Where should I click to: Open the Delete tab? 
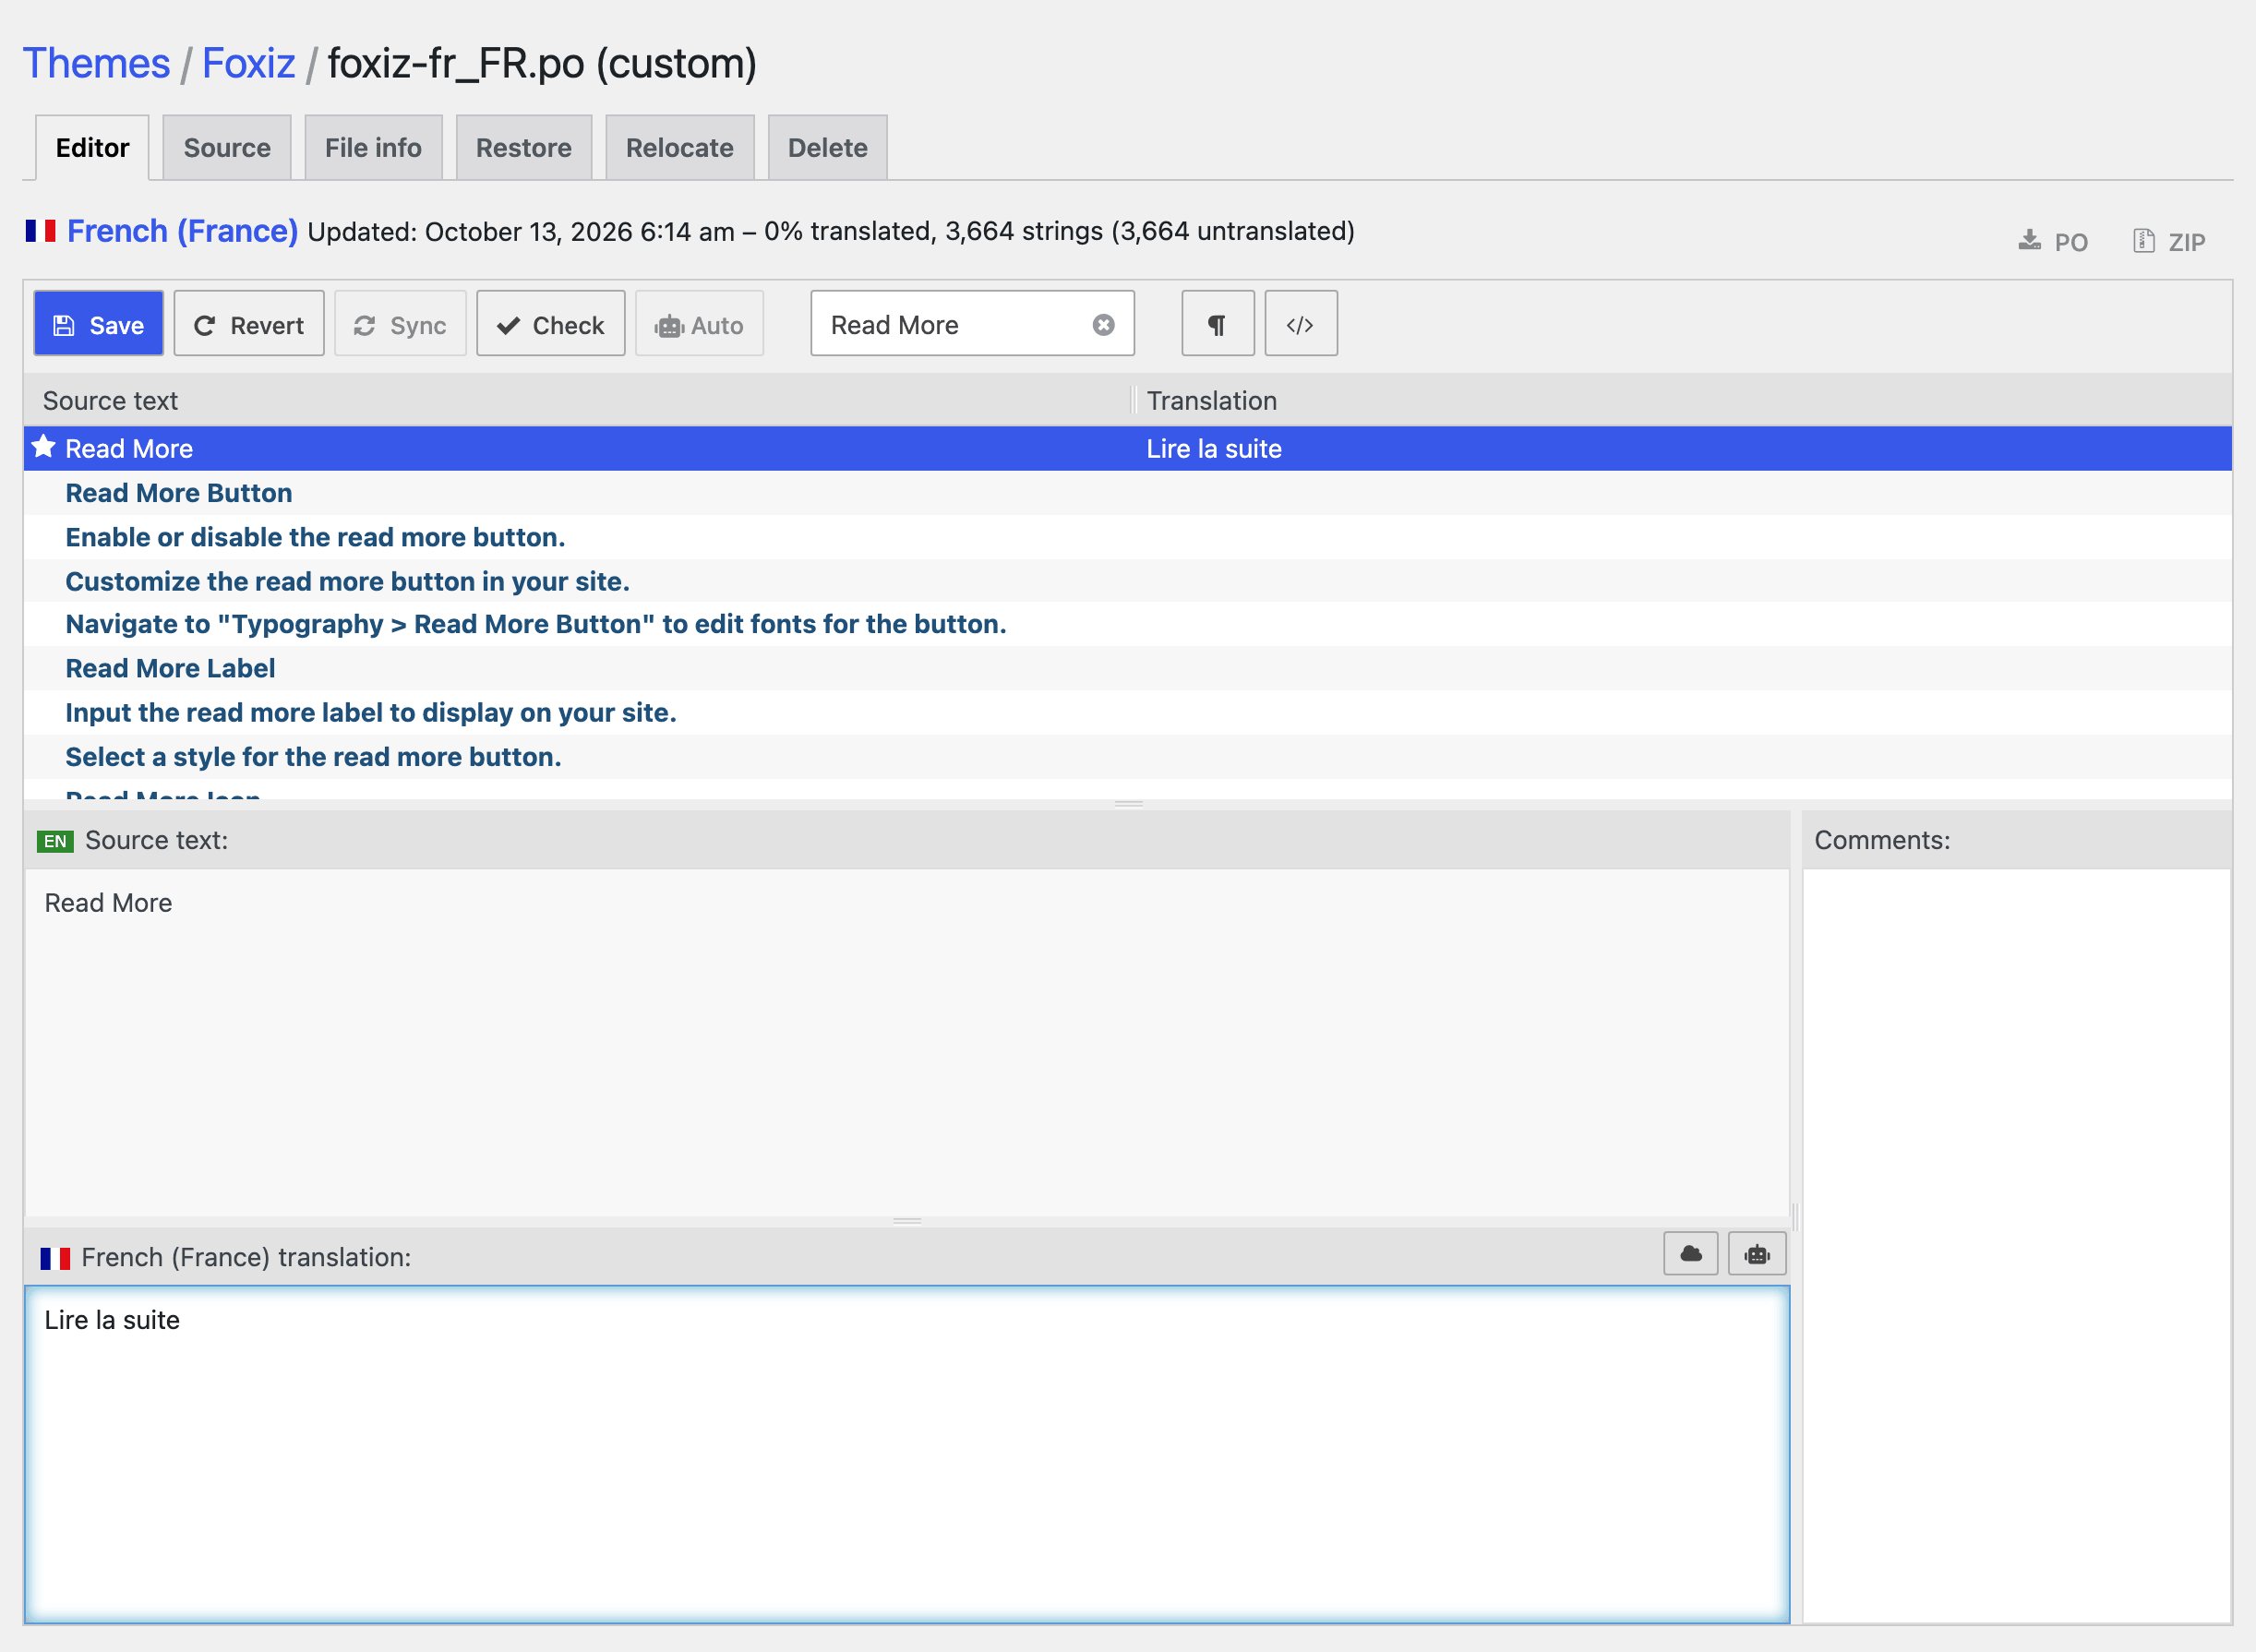[828, 148]
